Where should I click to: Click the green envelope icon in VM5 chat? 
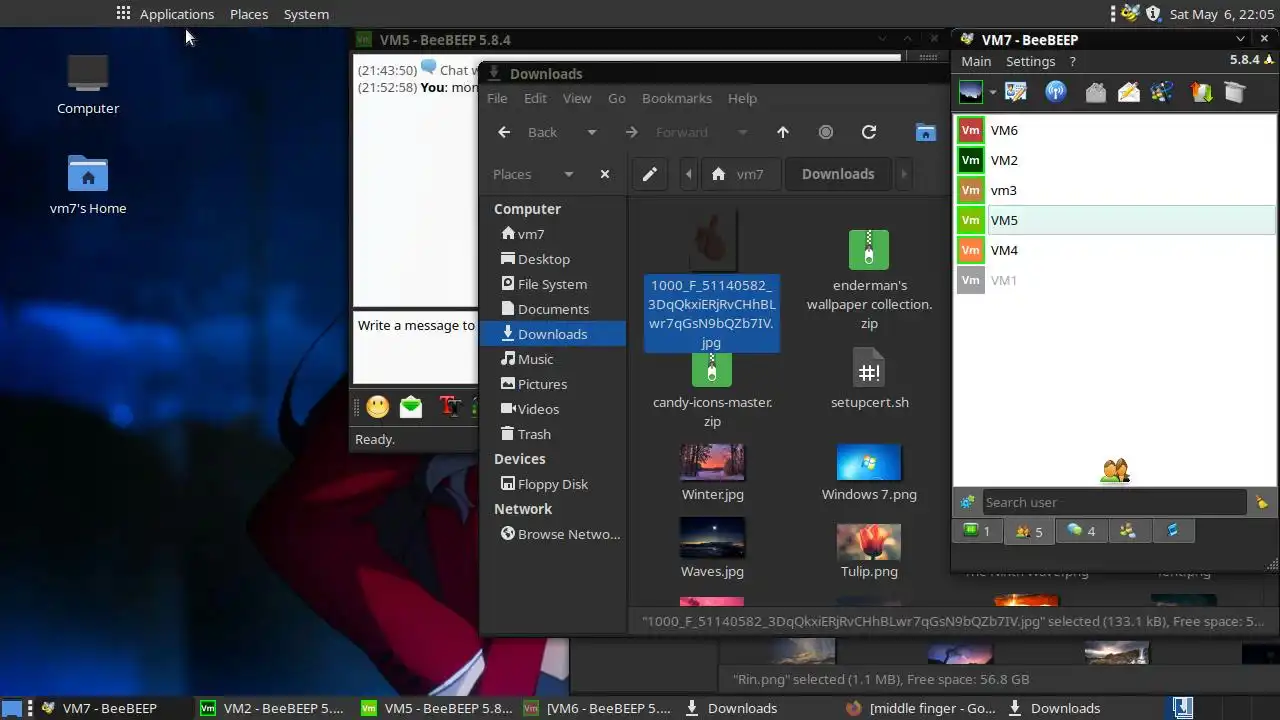point(410,406)
